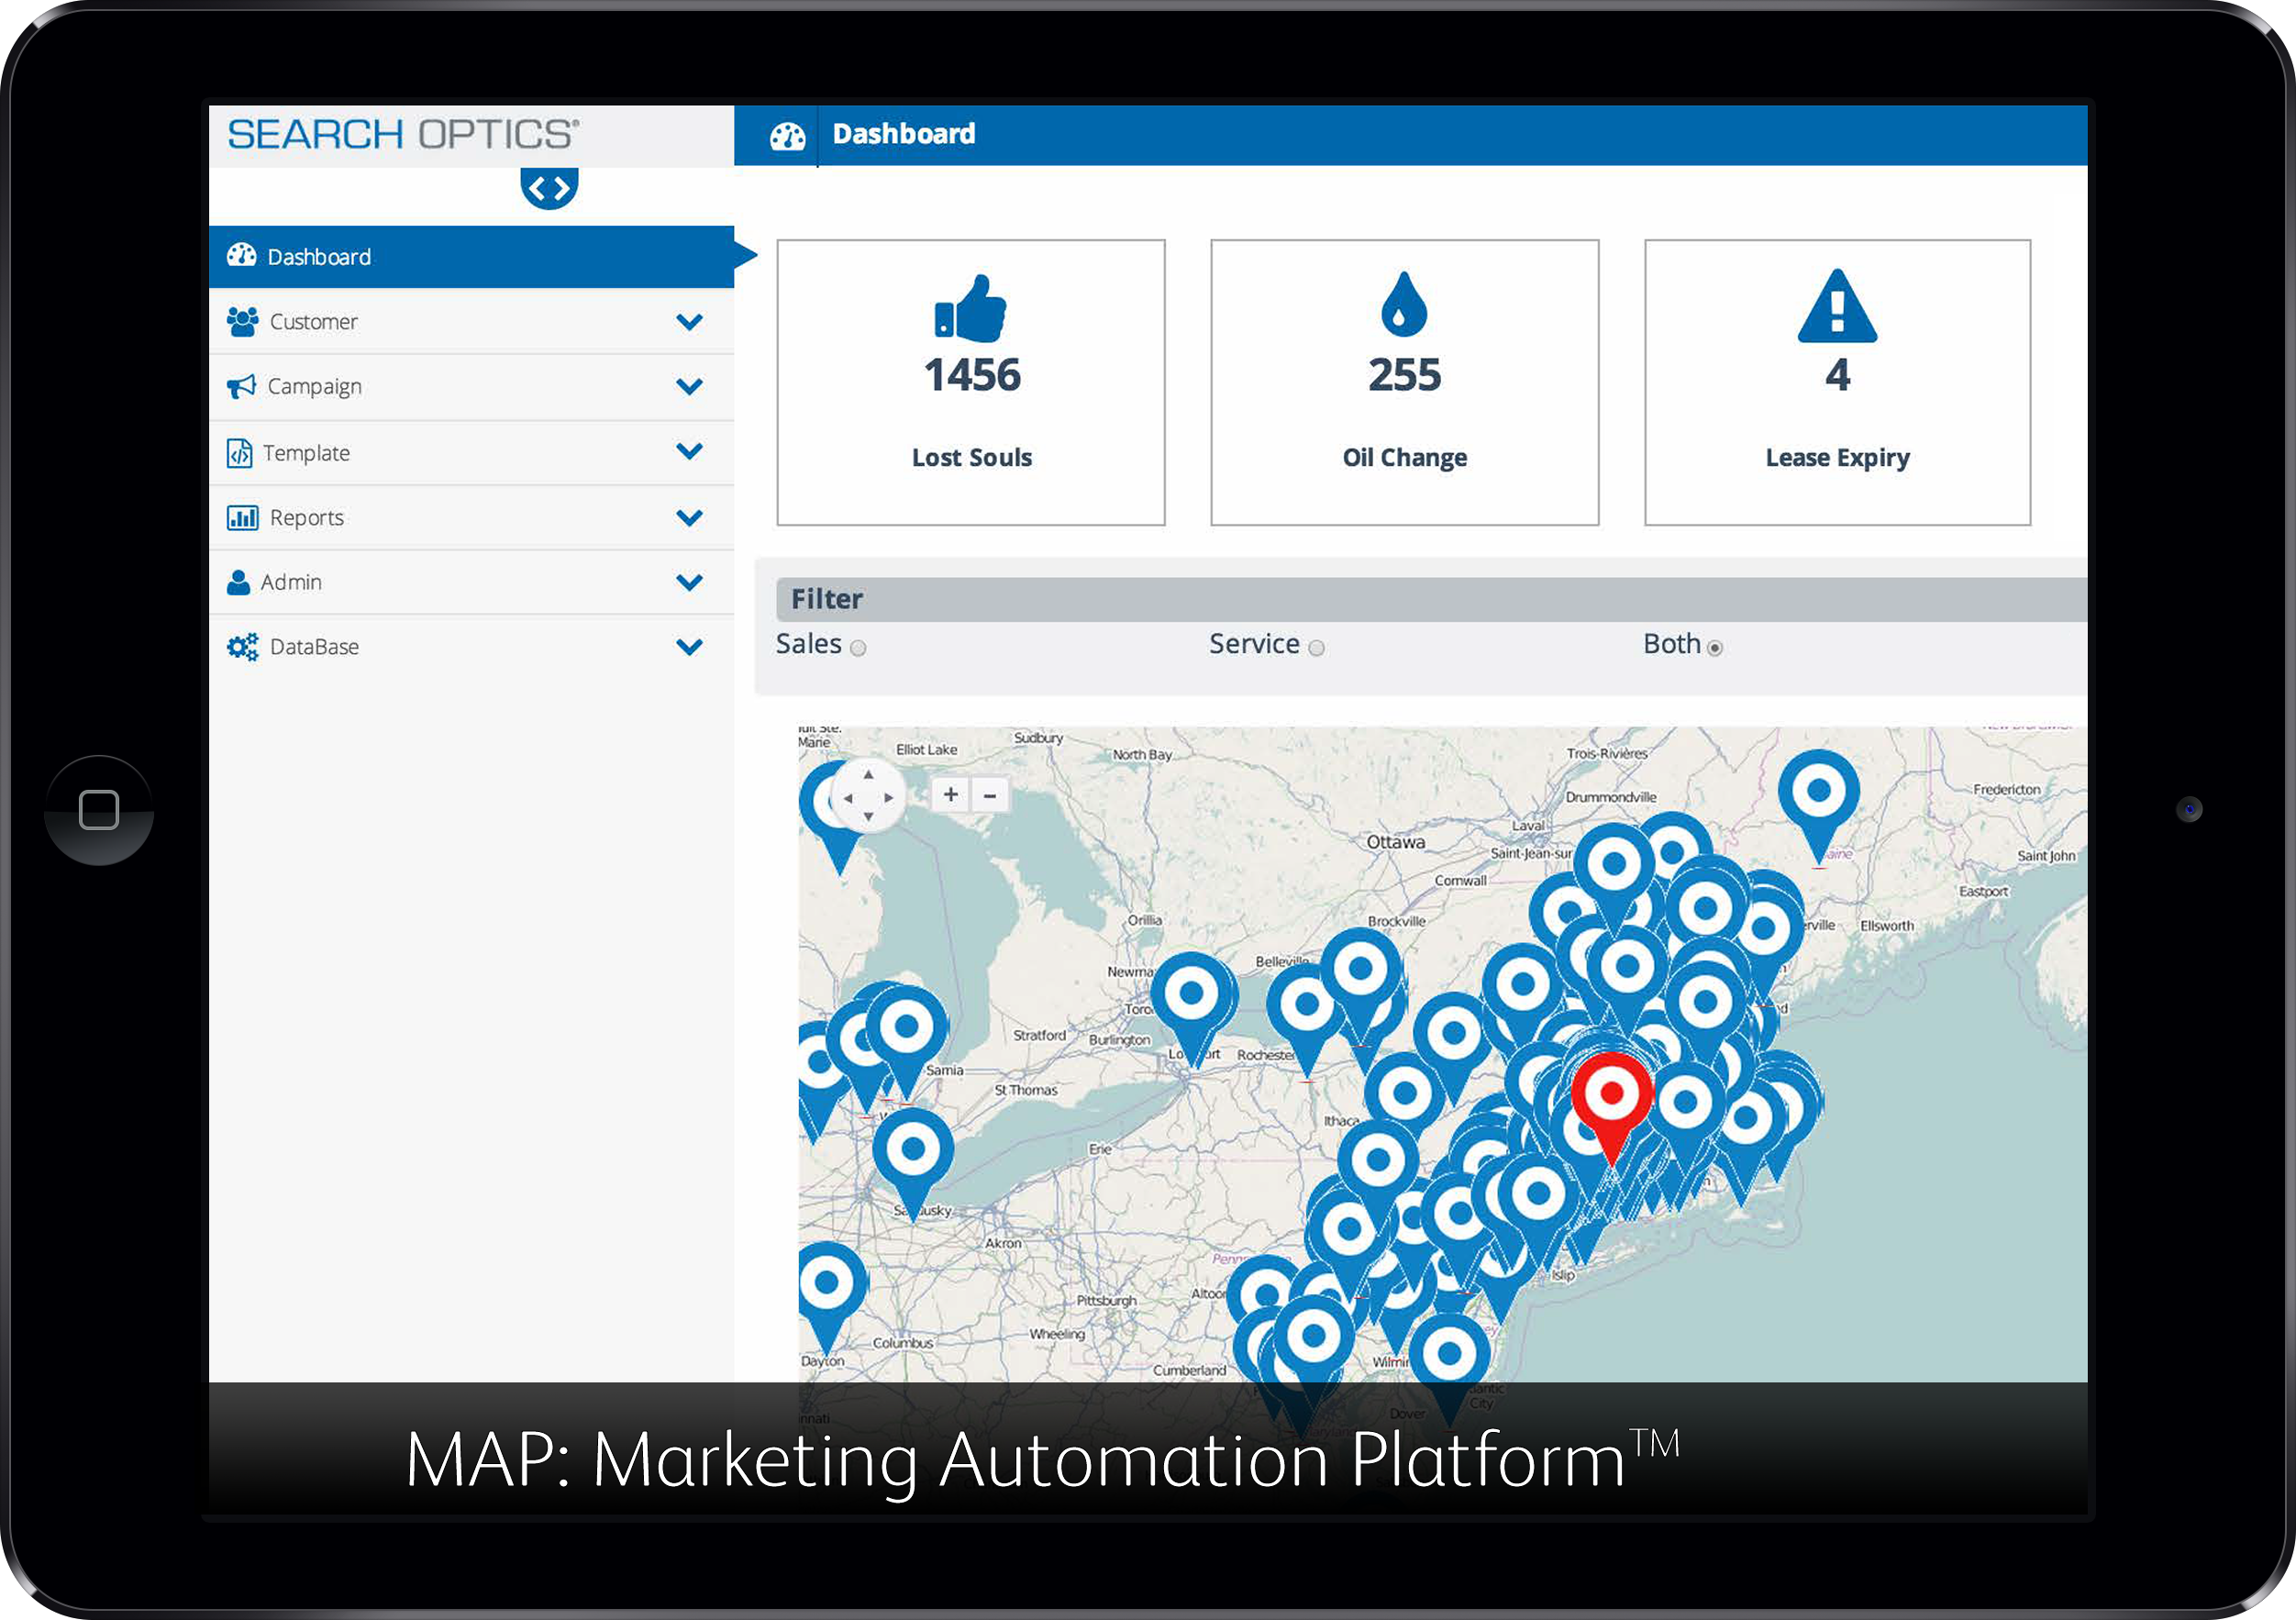Click the Campaign megaphone icon
Screen dimensions: 2296x1620
coord(241,386)
